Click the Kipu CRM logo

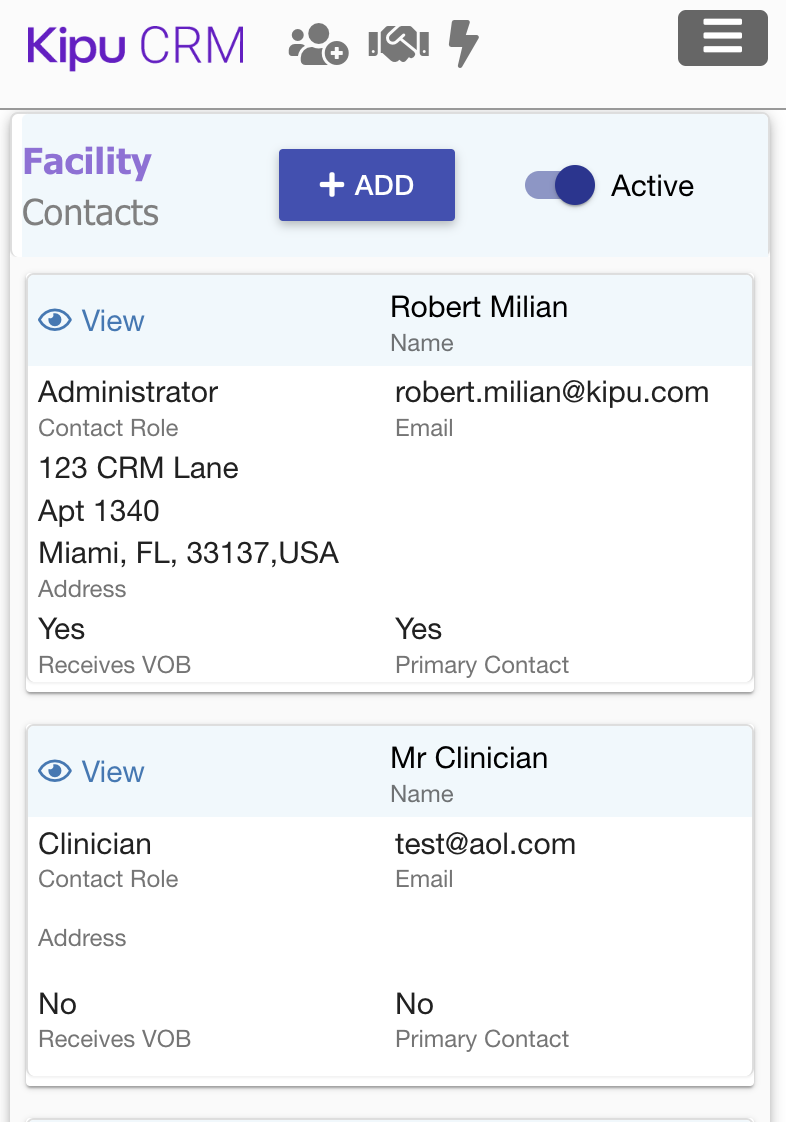point(136,46)
